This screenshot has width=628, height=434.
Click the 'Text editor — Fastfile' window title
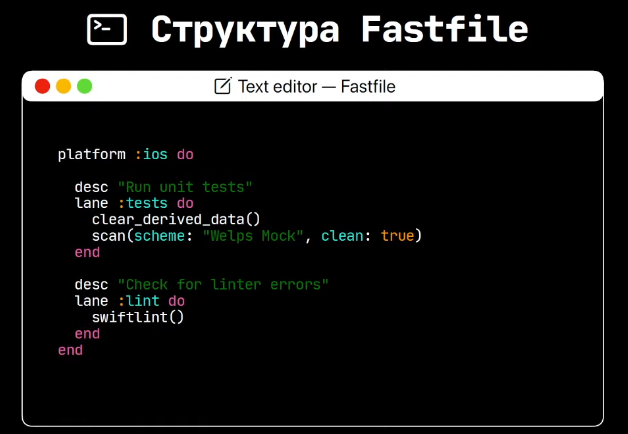click(316, 86)
